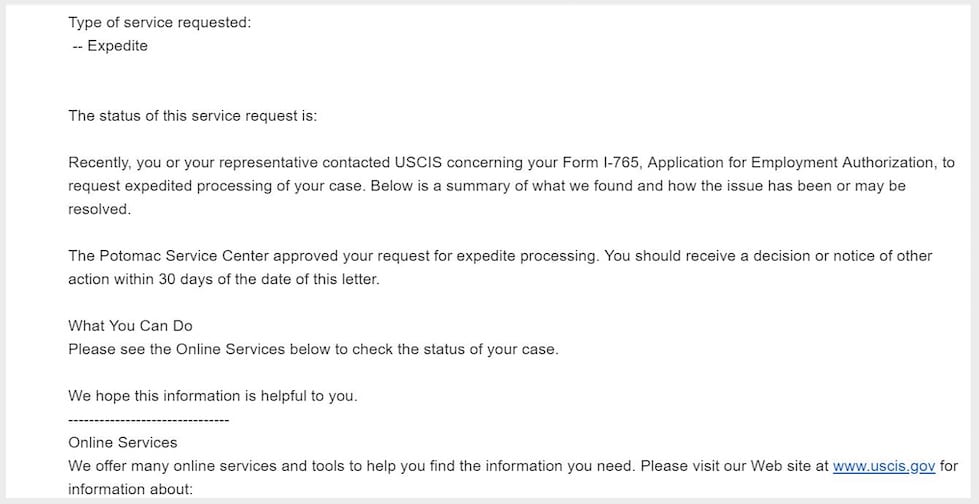Click the word 'USCIS' in first paragraph

[418, 163]
